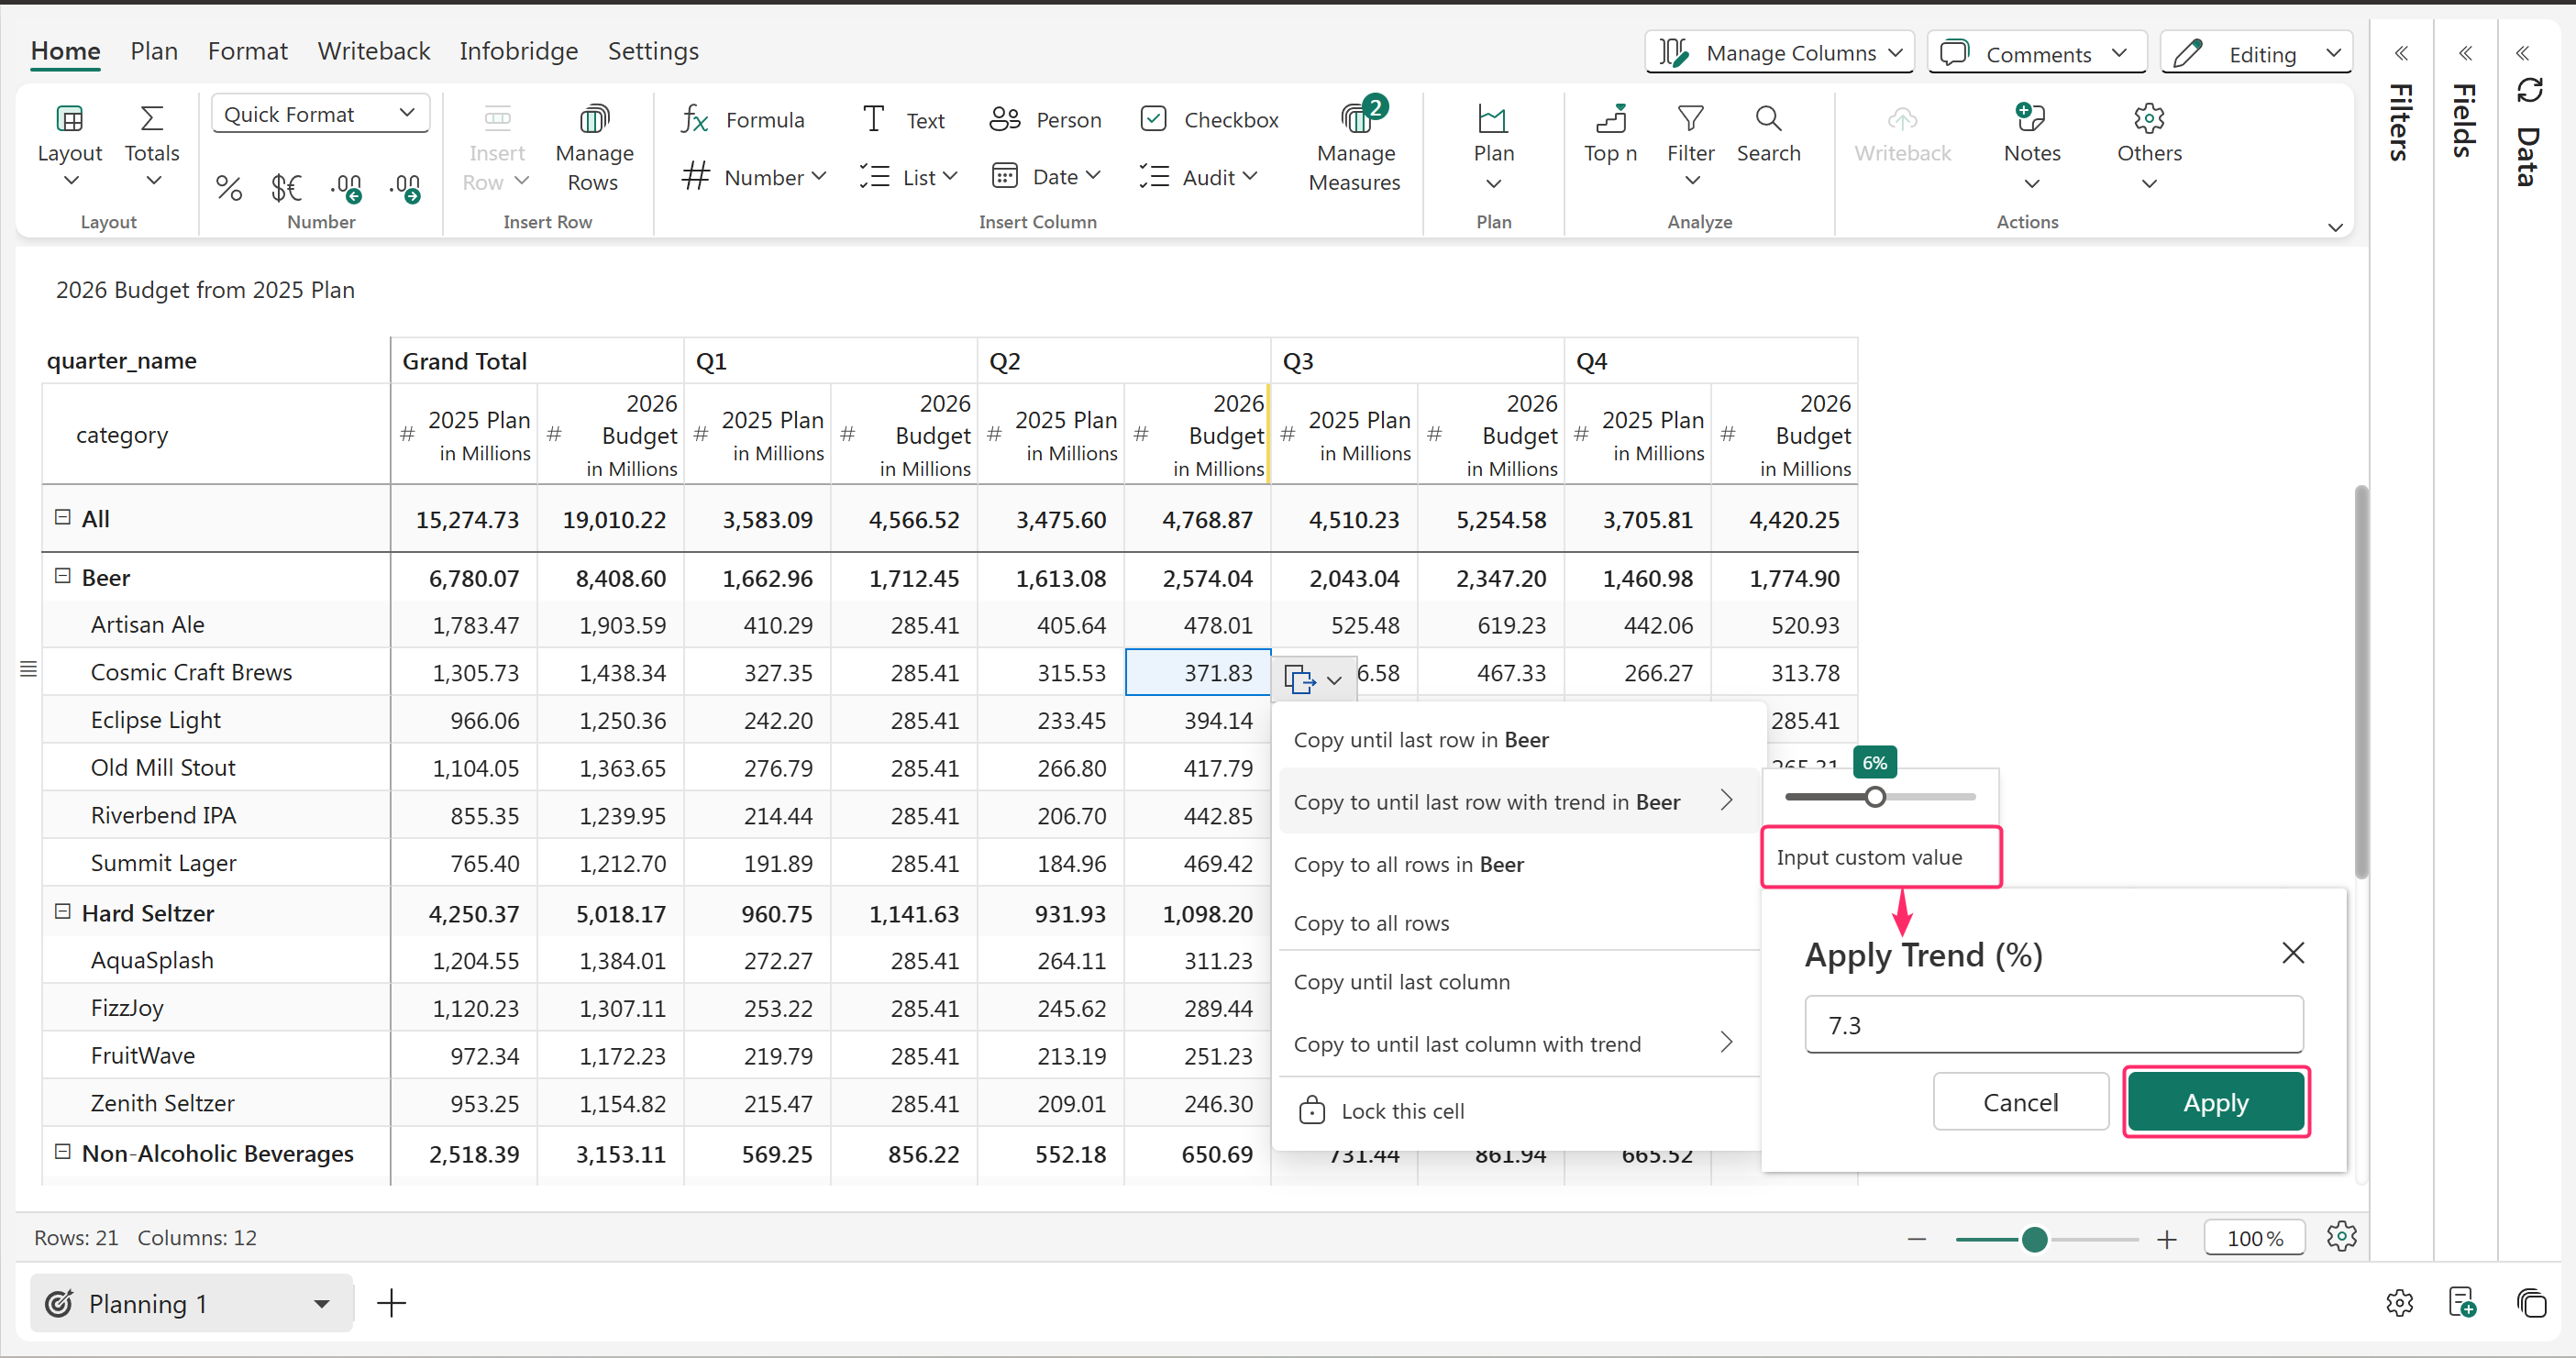
Task: Expand the Planning 1 sheet dropdown
Action: 321,1303
